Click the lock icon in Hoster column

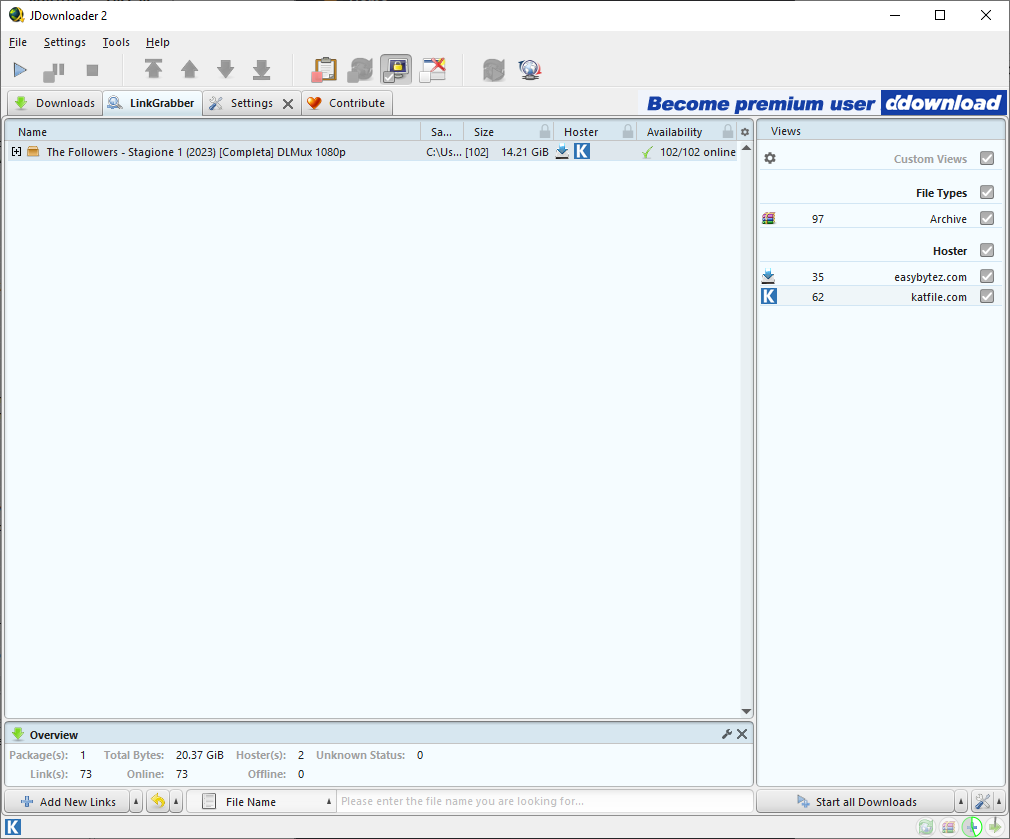coord(628,131)
